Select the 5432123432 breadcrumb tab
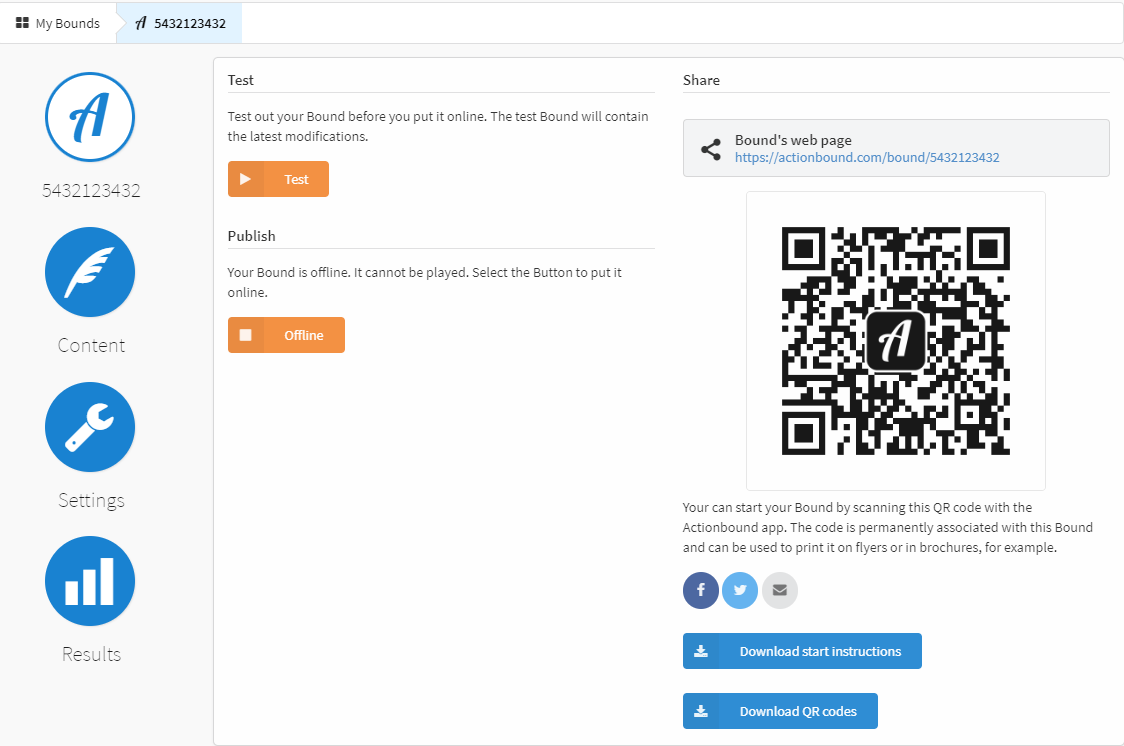The image size is (1124, 746). point(180,23)
